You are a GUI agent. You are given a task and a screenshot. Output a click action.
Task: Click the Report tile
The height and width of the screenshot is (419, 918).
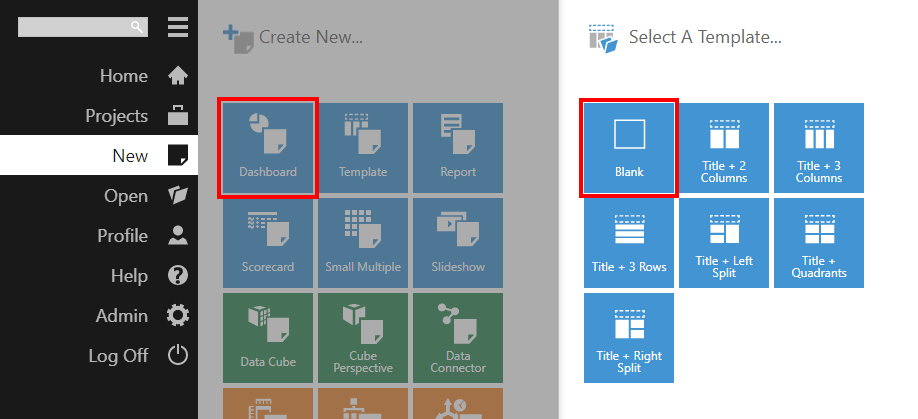[x=458, y=148]
